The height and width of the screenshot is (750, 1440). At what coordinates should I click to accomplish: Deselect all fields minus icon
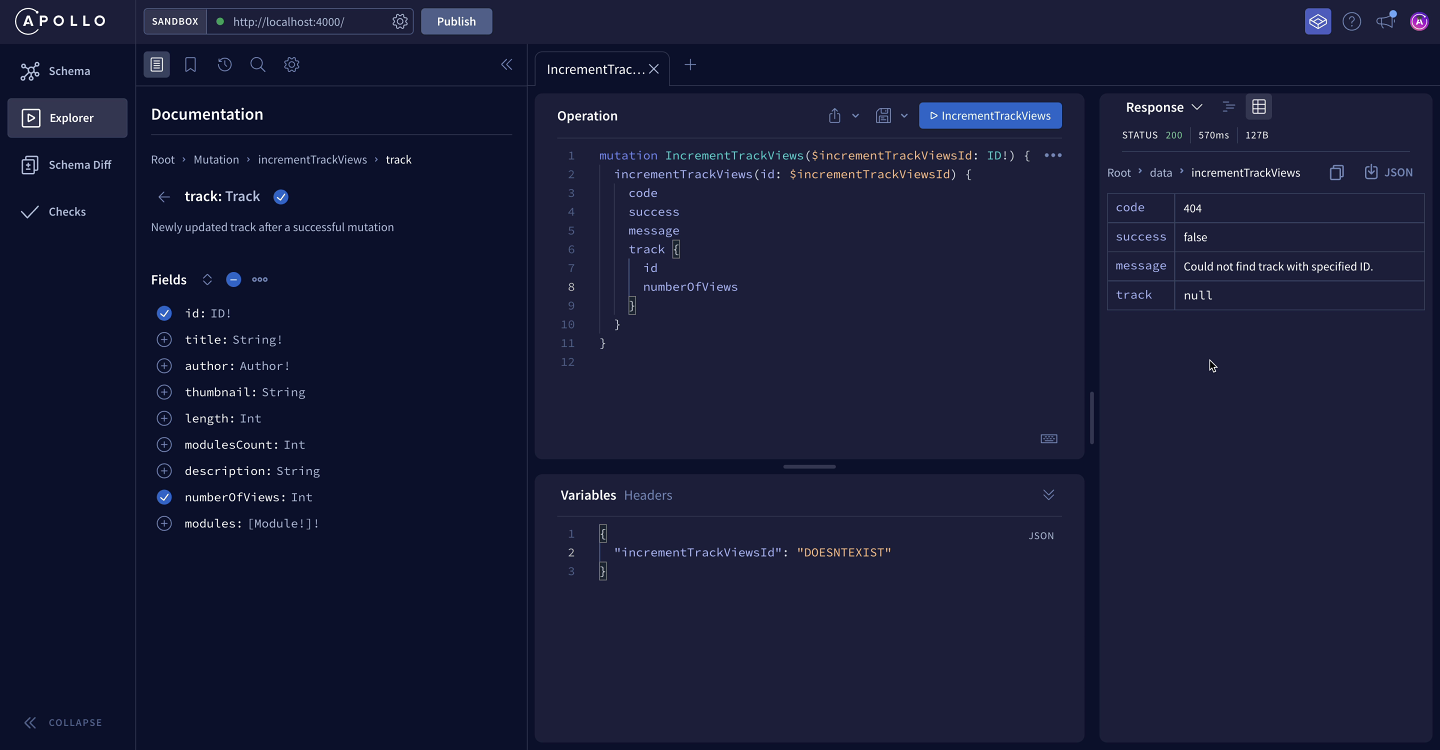point(233,280)
